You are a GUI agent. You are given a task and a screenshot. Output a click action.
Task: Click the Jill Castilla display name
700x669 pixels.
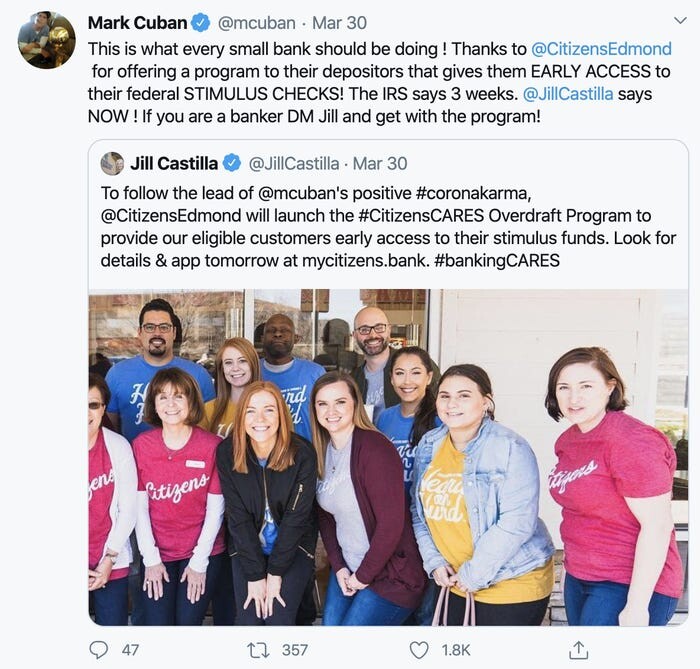pyautogui.click(x=174, y=163)
